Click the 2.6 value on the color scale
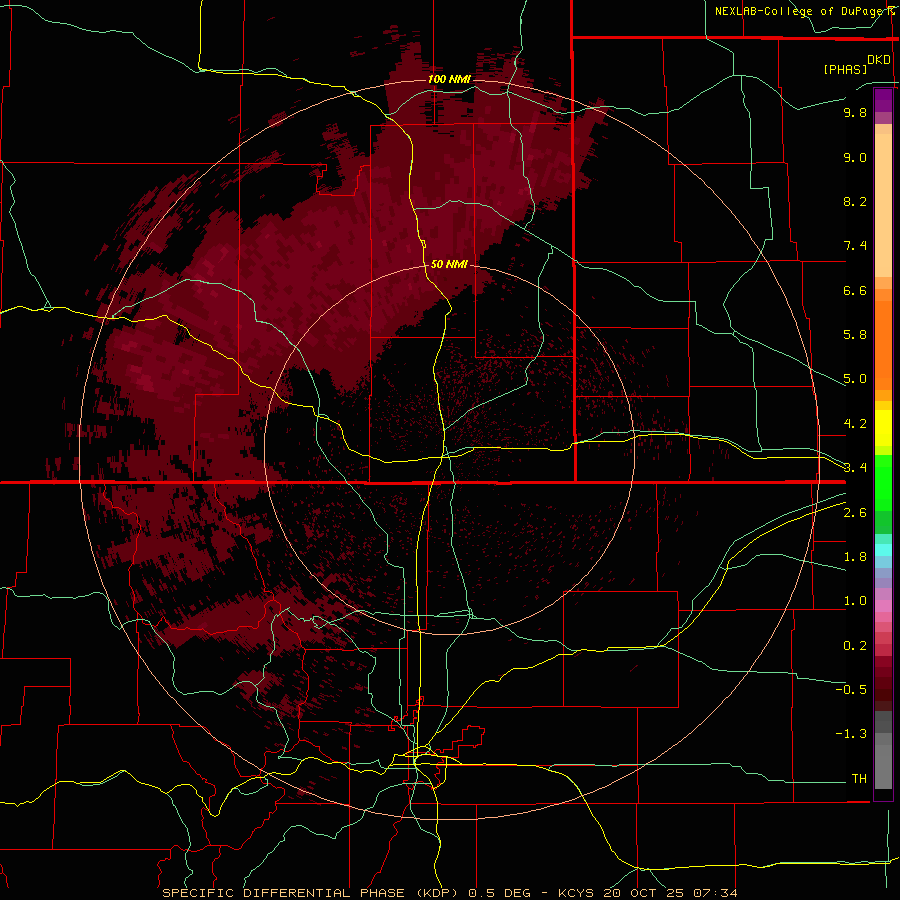Screen dimensions: 900x900 tap(855, 513)
